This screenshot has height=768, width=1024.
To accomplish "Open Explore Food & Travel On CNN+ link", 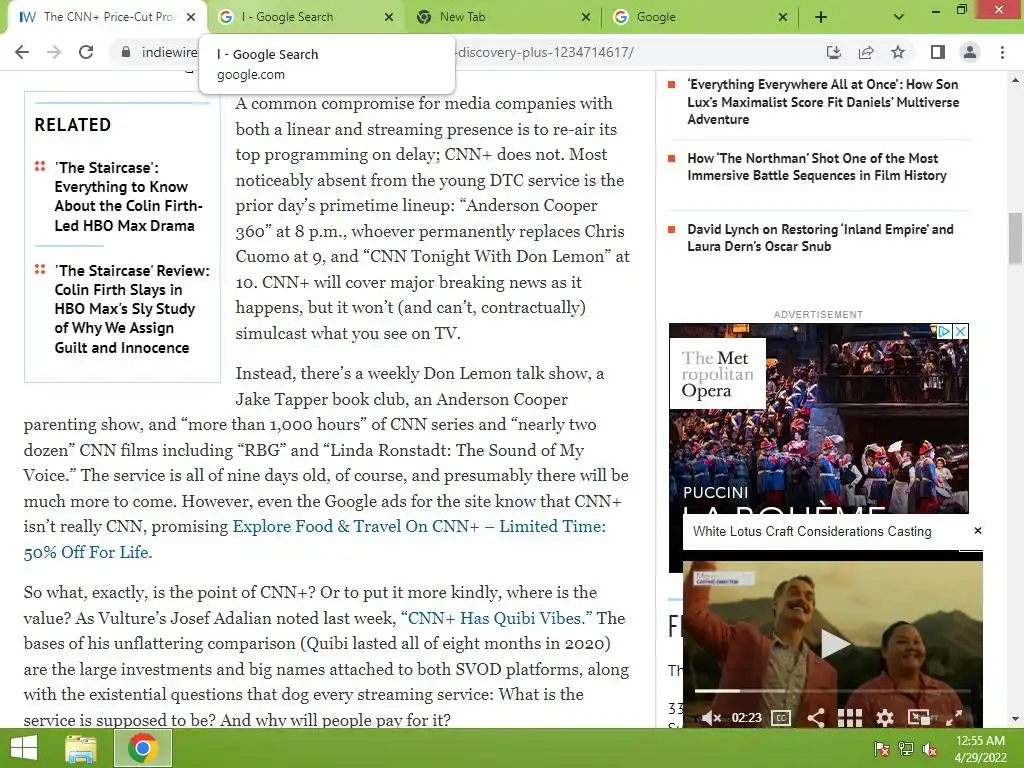I will coord(315,539).
